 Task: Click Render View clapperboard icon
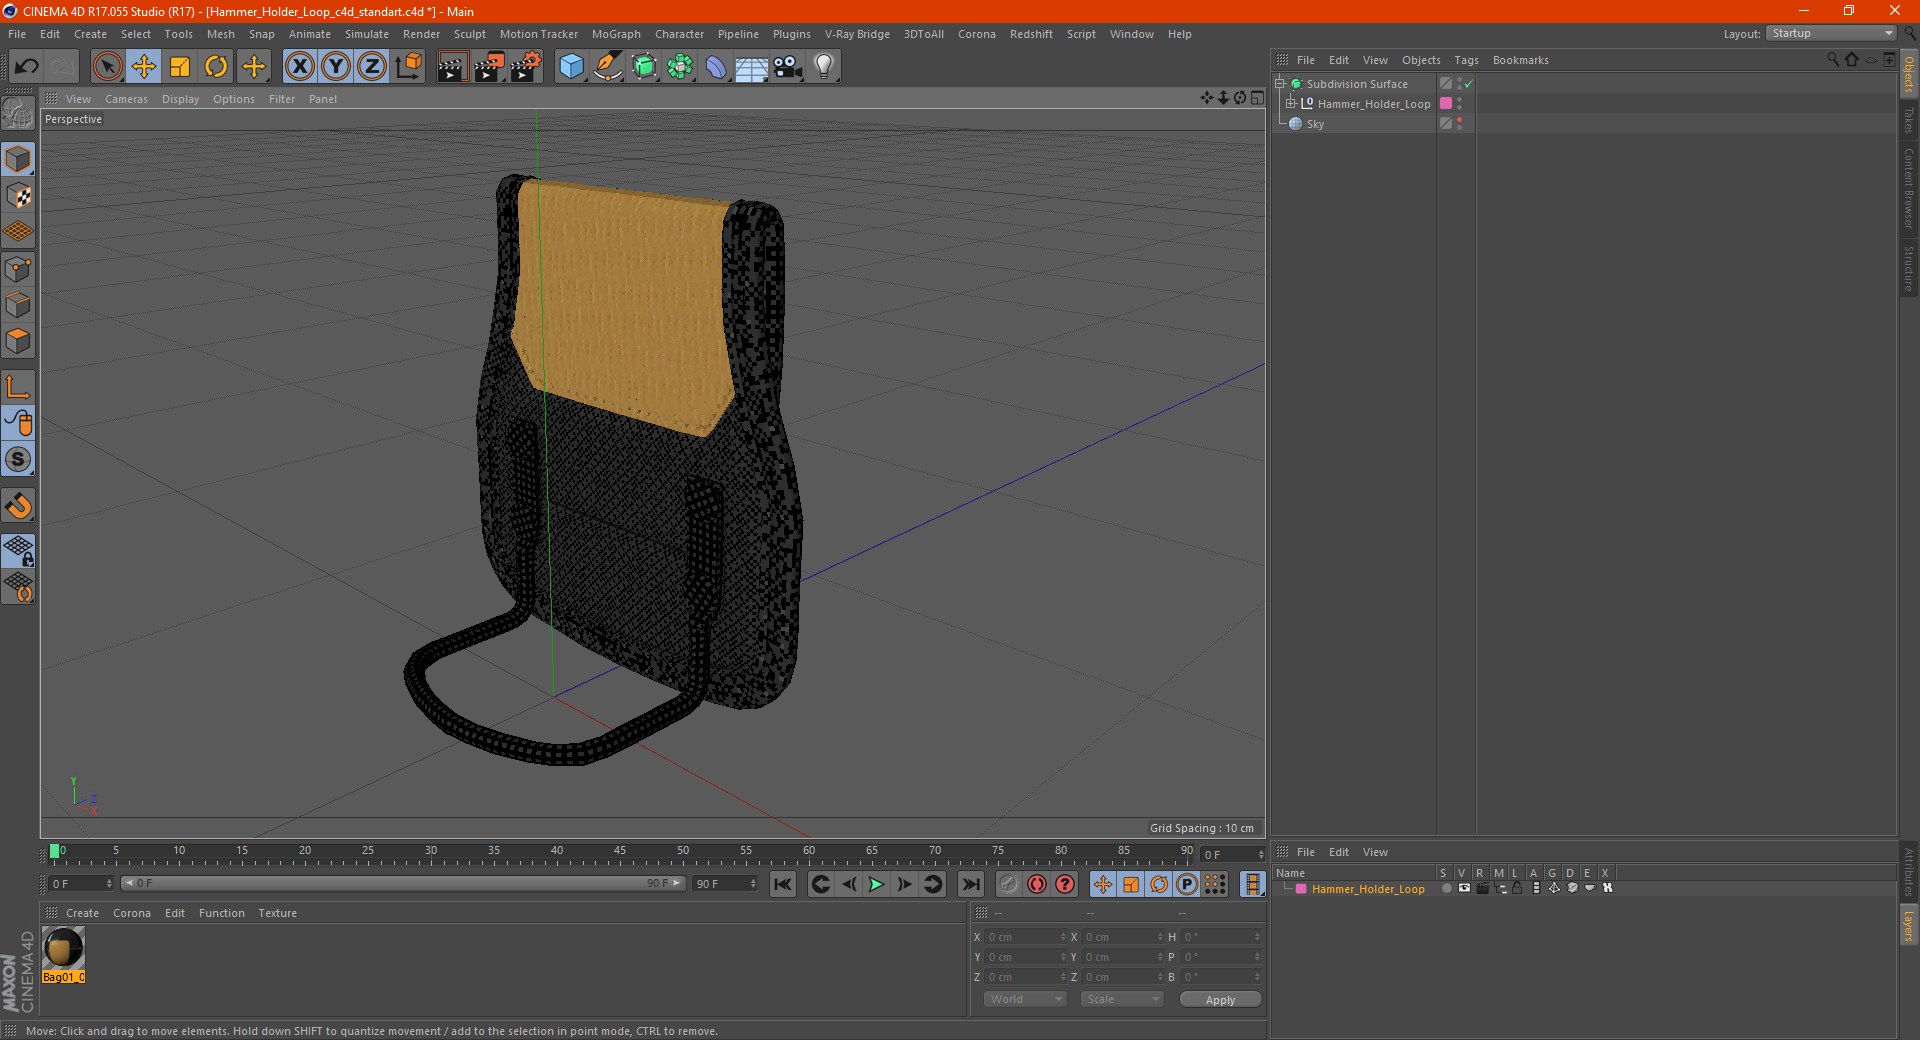[452, 67]
